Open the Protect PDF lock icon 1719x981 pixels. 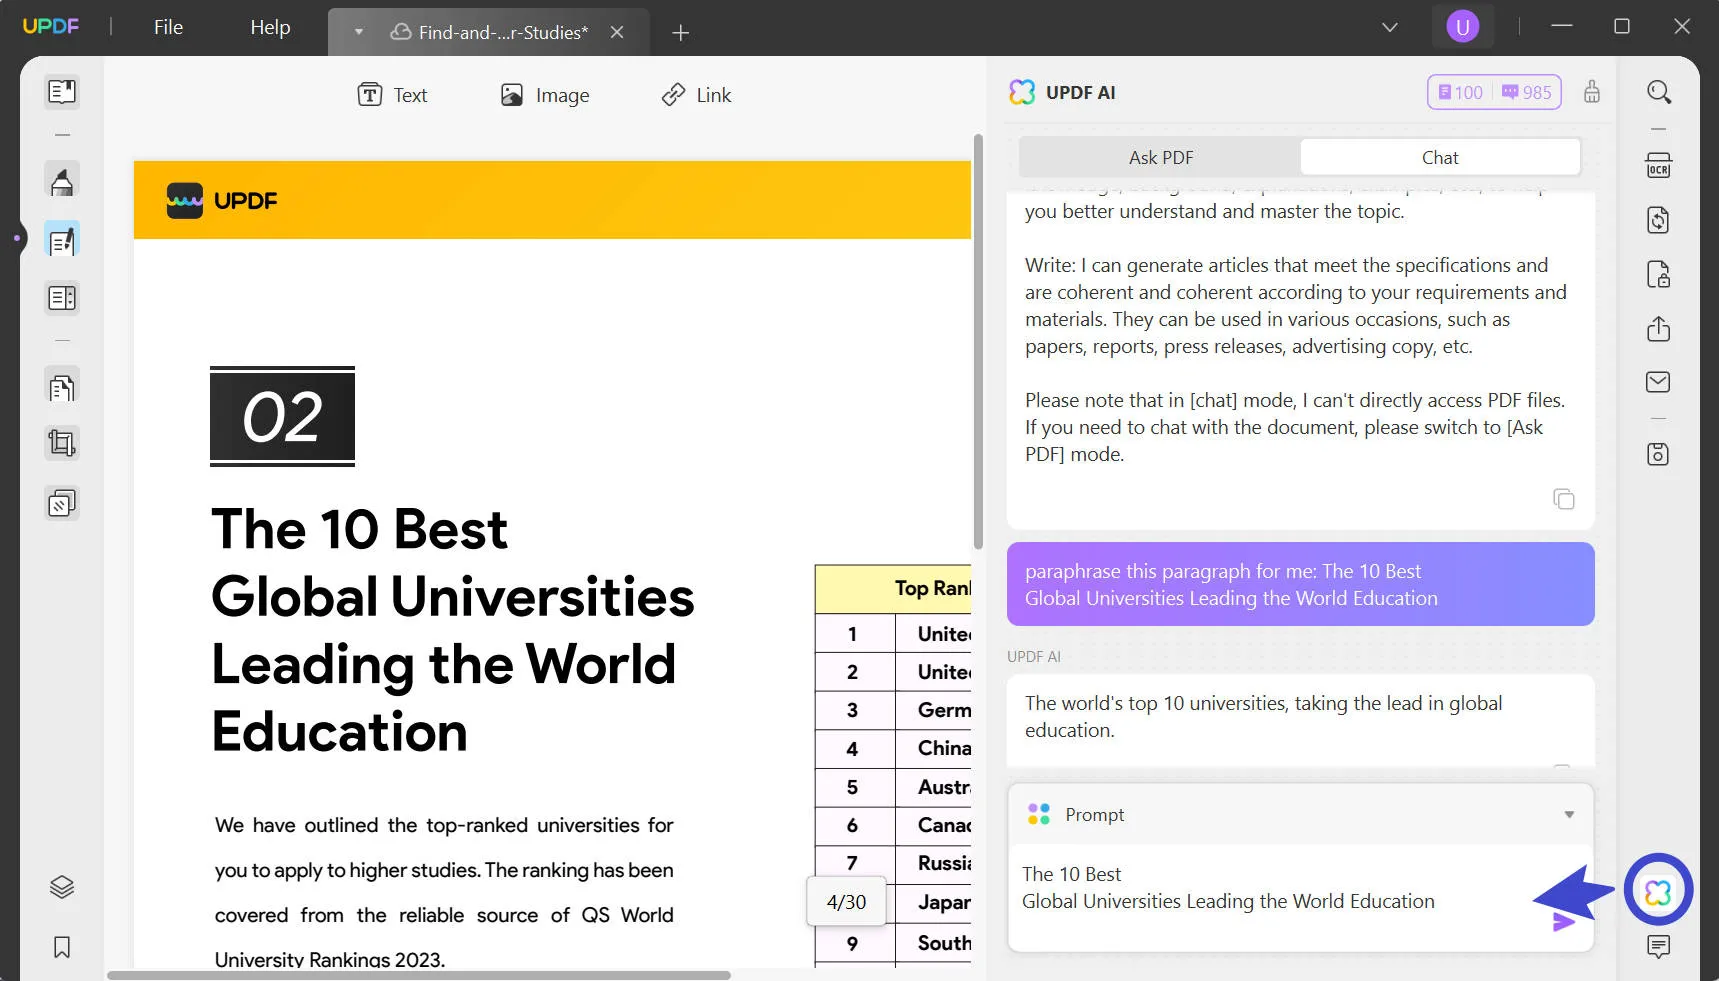pos(1658,274)
